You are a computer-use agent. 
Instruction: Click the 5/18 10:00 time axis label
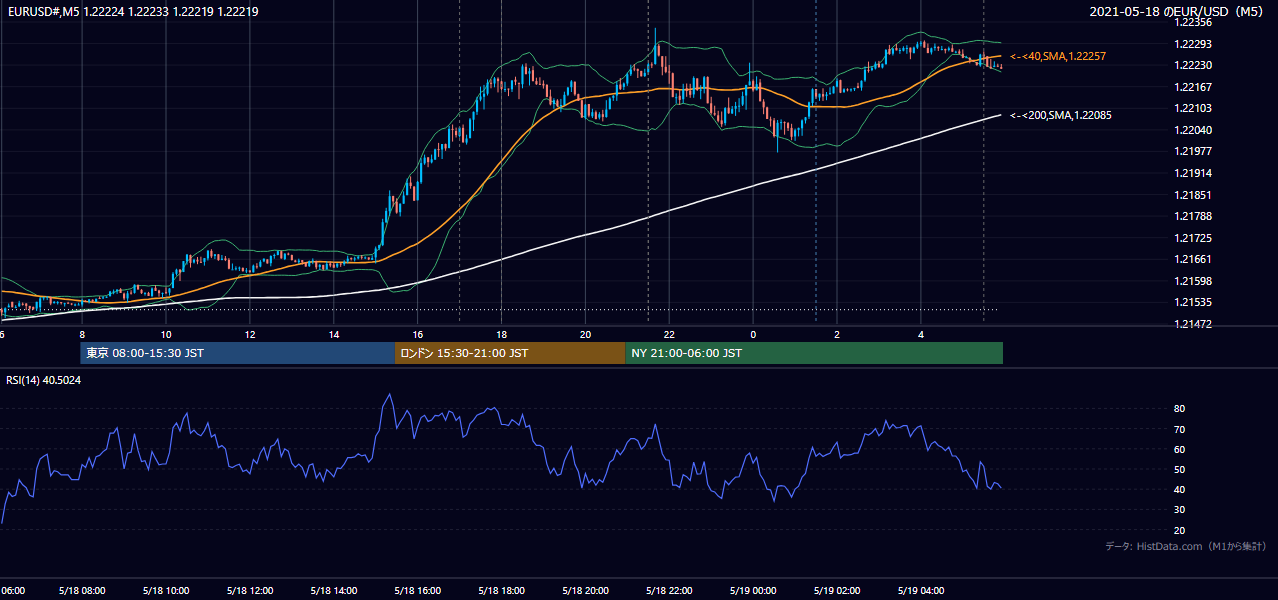click(x=166, y=590)
